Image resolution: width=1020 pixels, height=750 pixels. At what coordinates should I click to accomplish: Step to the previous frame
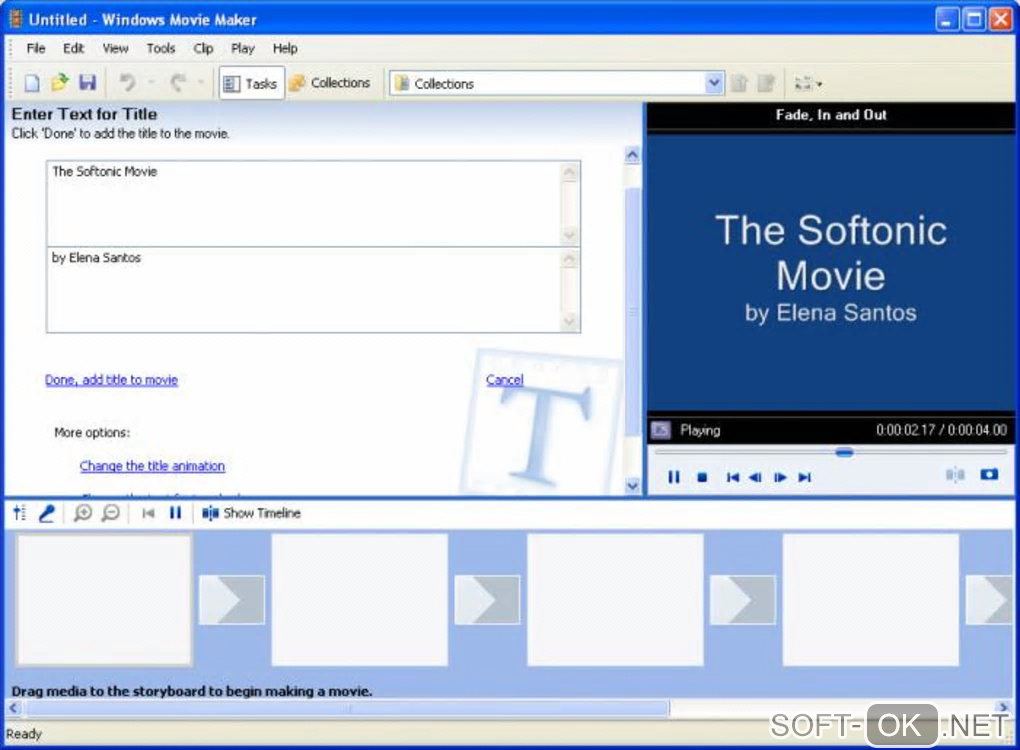click(x=755, y=477)
